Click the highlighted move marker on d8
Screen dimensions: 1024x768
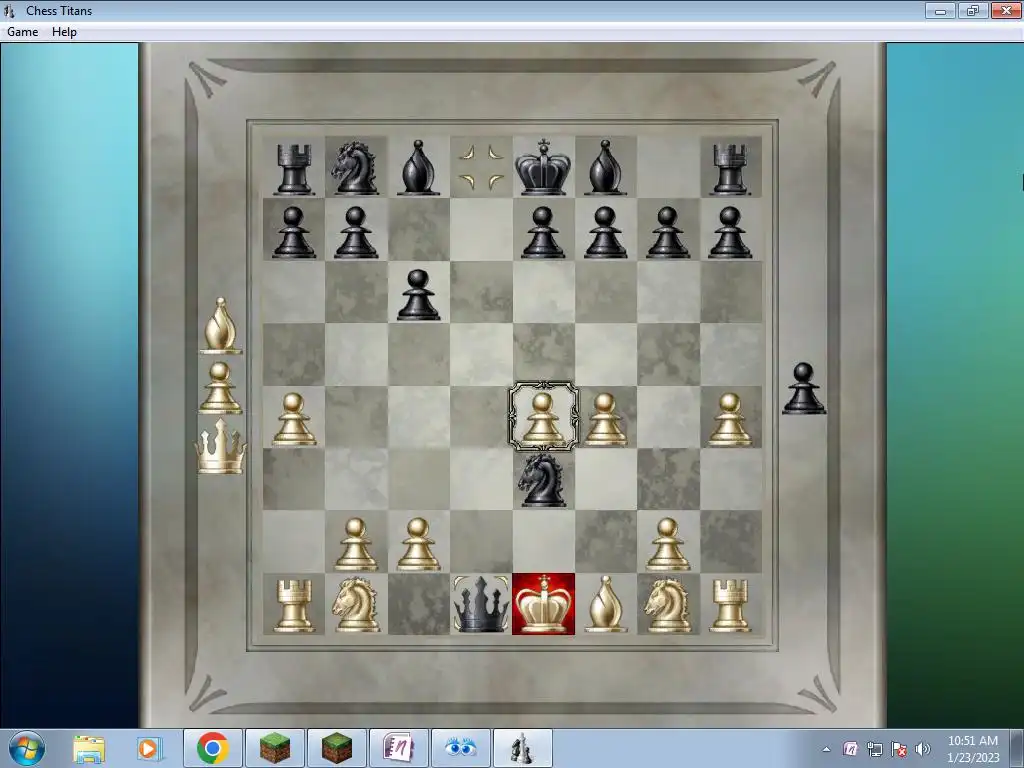481,167
